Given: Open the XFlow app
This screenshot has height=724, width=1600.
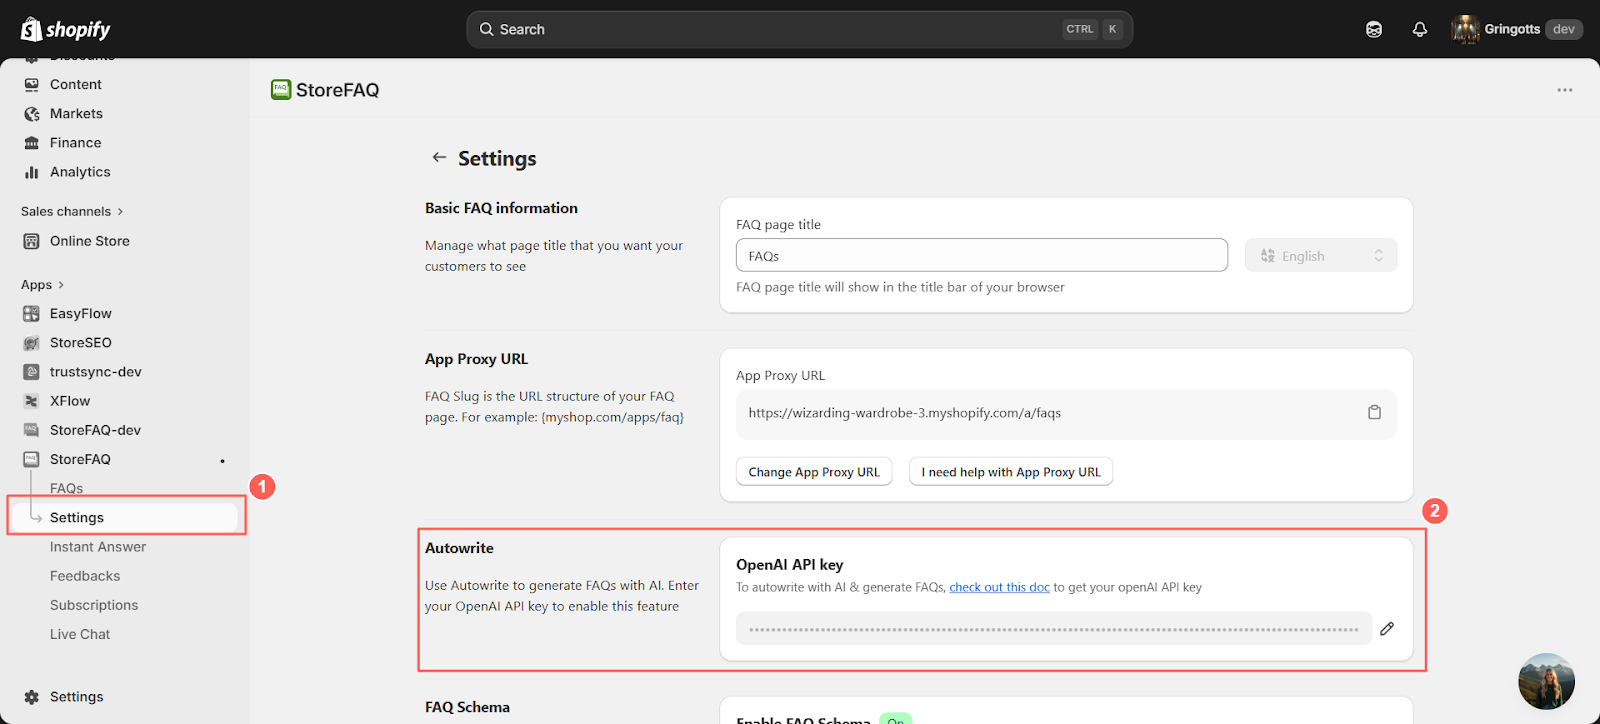Looking at the screenshot, I should point(70,401).
